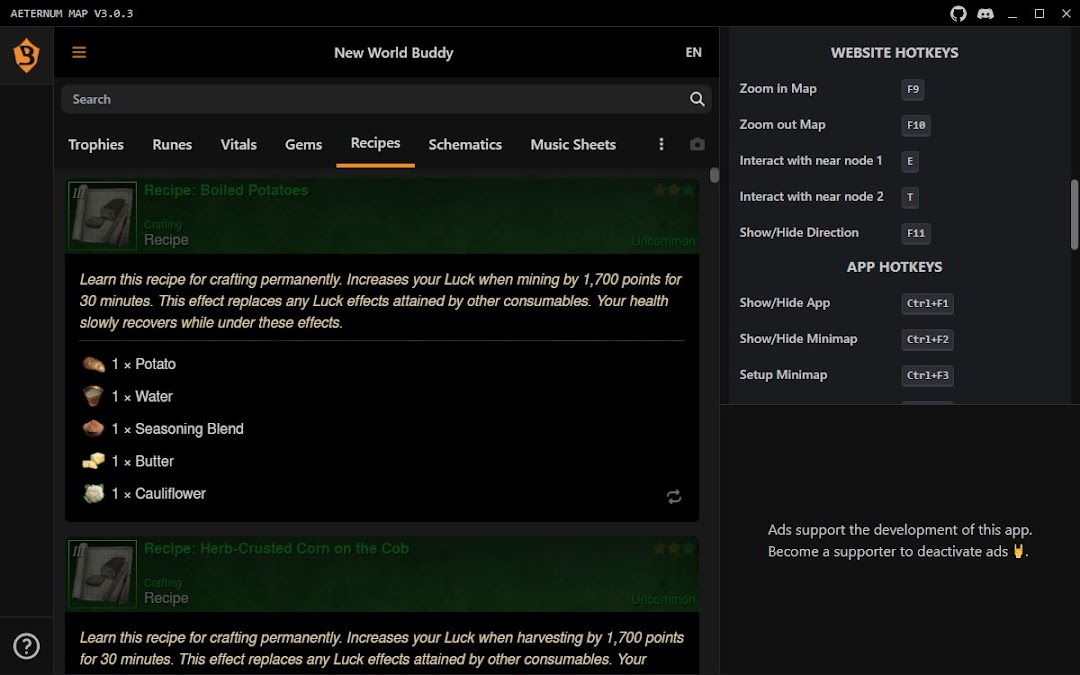The width and height of the screenshot is (1080, 675).
Task: Click the star rating on Boiled Potatoes
Action: (x=674, y=190)
